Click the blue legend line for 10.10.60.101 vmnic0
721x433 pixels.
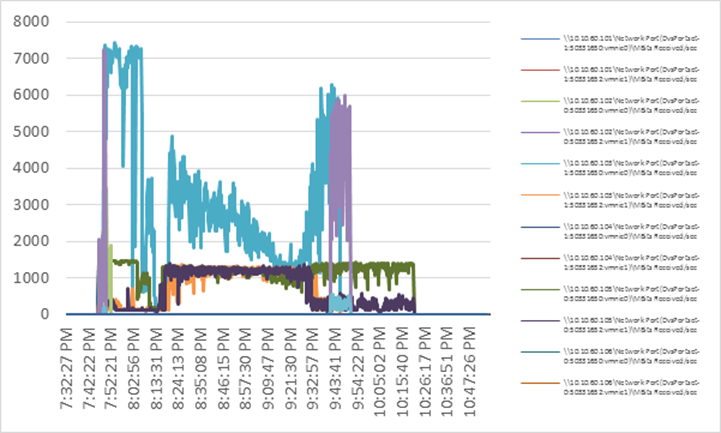click(540, 39)
